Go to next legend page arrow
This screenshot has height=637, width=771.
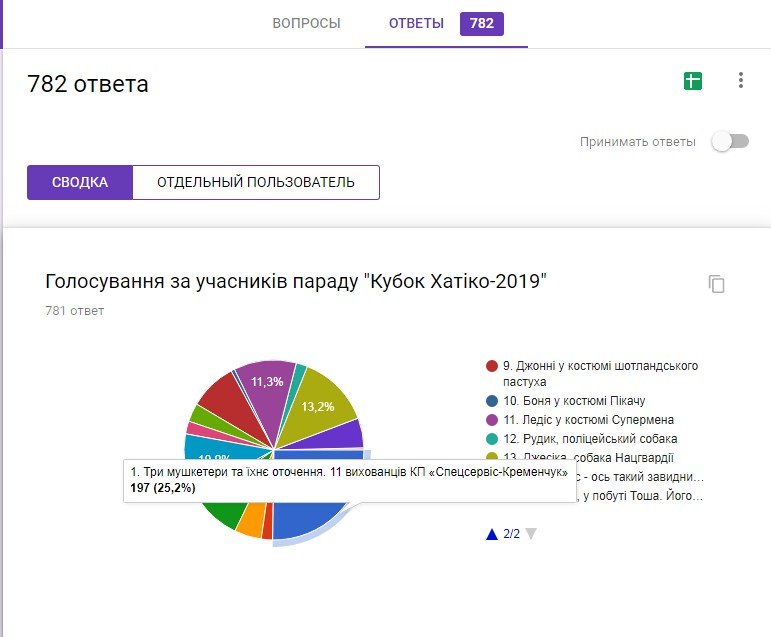pyautogui.click(x=531, y=534)
